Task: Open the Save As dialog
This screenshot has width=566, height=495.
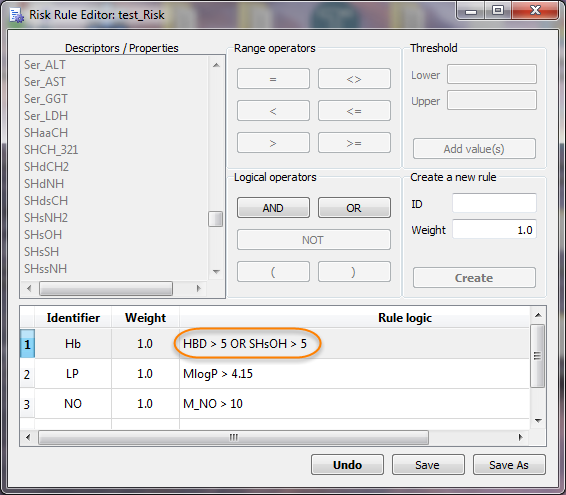Action: point(509,465)
